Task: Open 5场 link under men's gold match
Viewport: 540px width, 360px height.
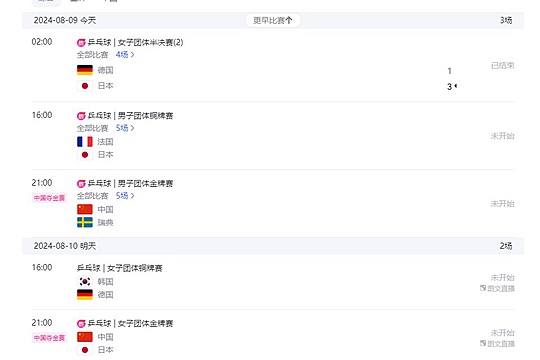Action: pos(125,196)
